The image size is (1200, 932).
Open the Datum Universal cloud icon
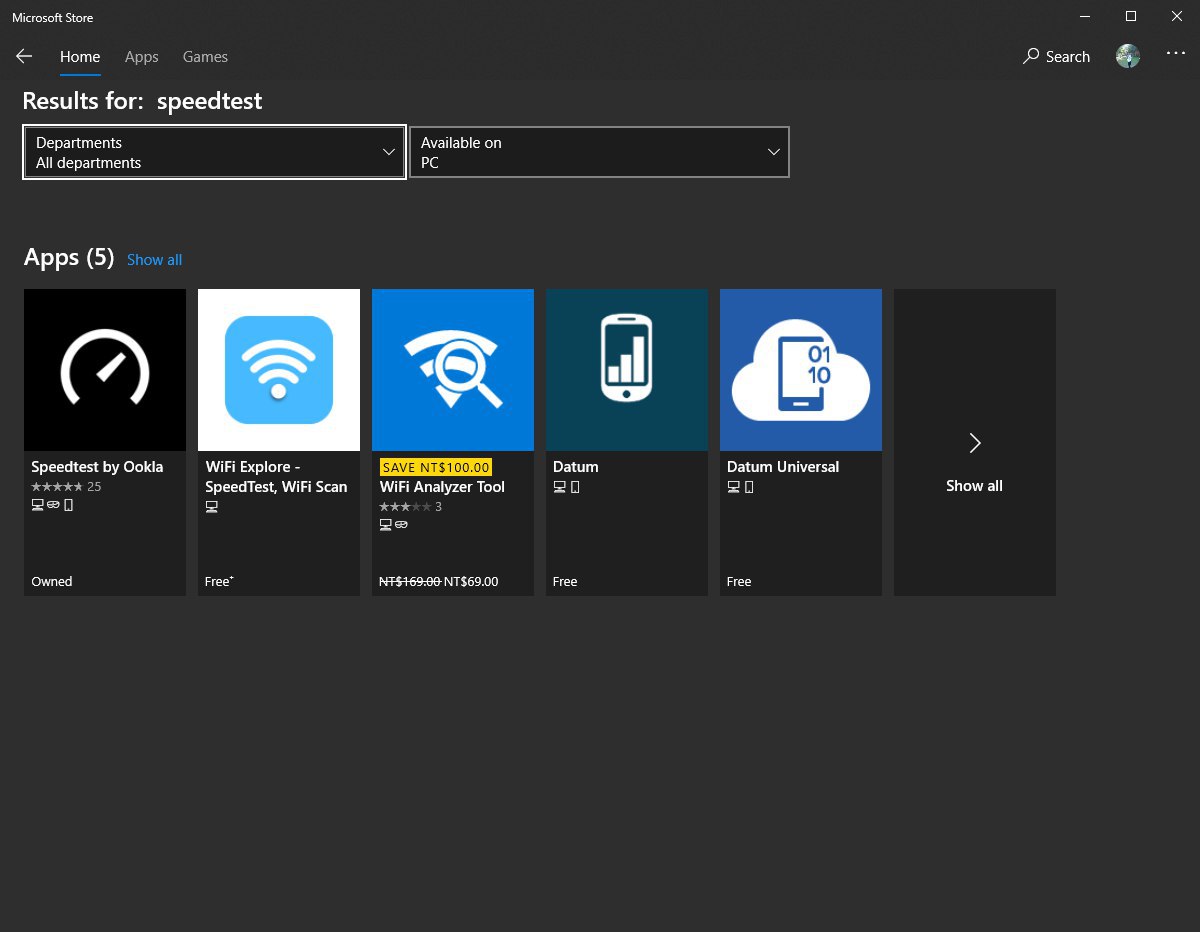pos(801,370)
